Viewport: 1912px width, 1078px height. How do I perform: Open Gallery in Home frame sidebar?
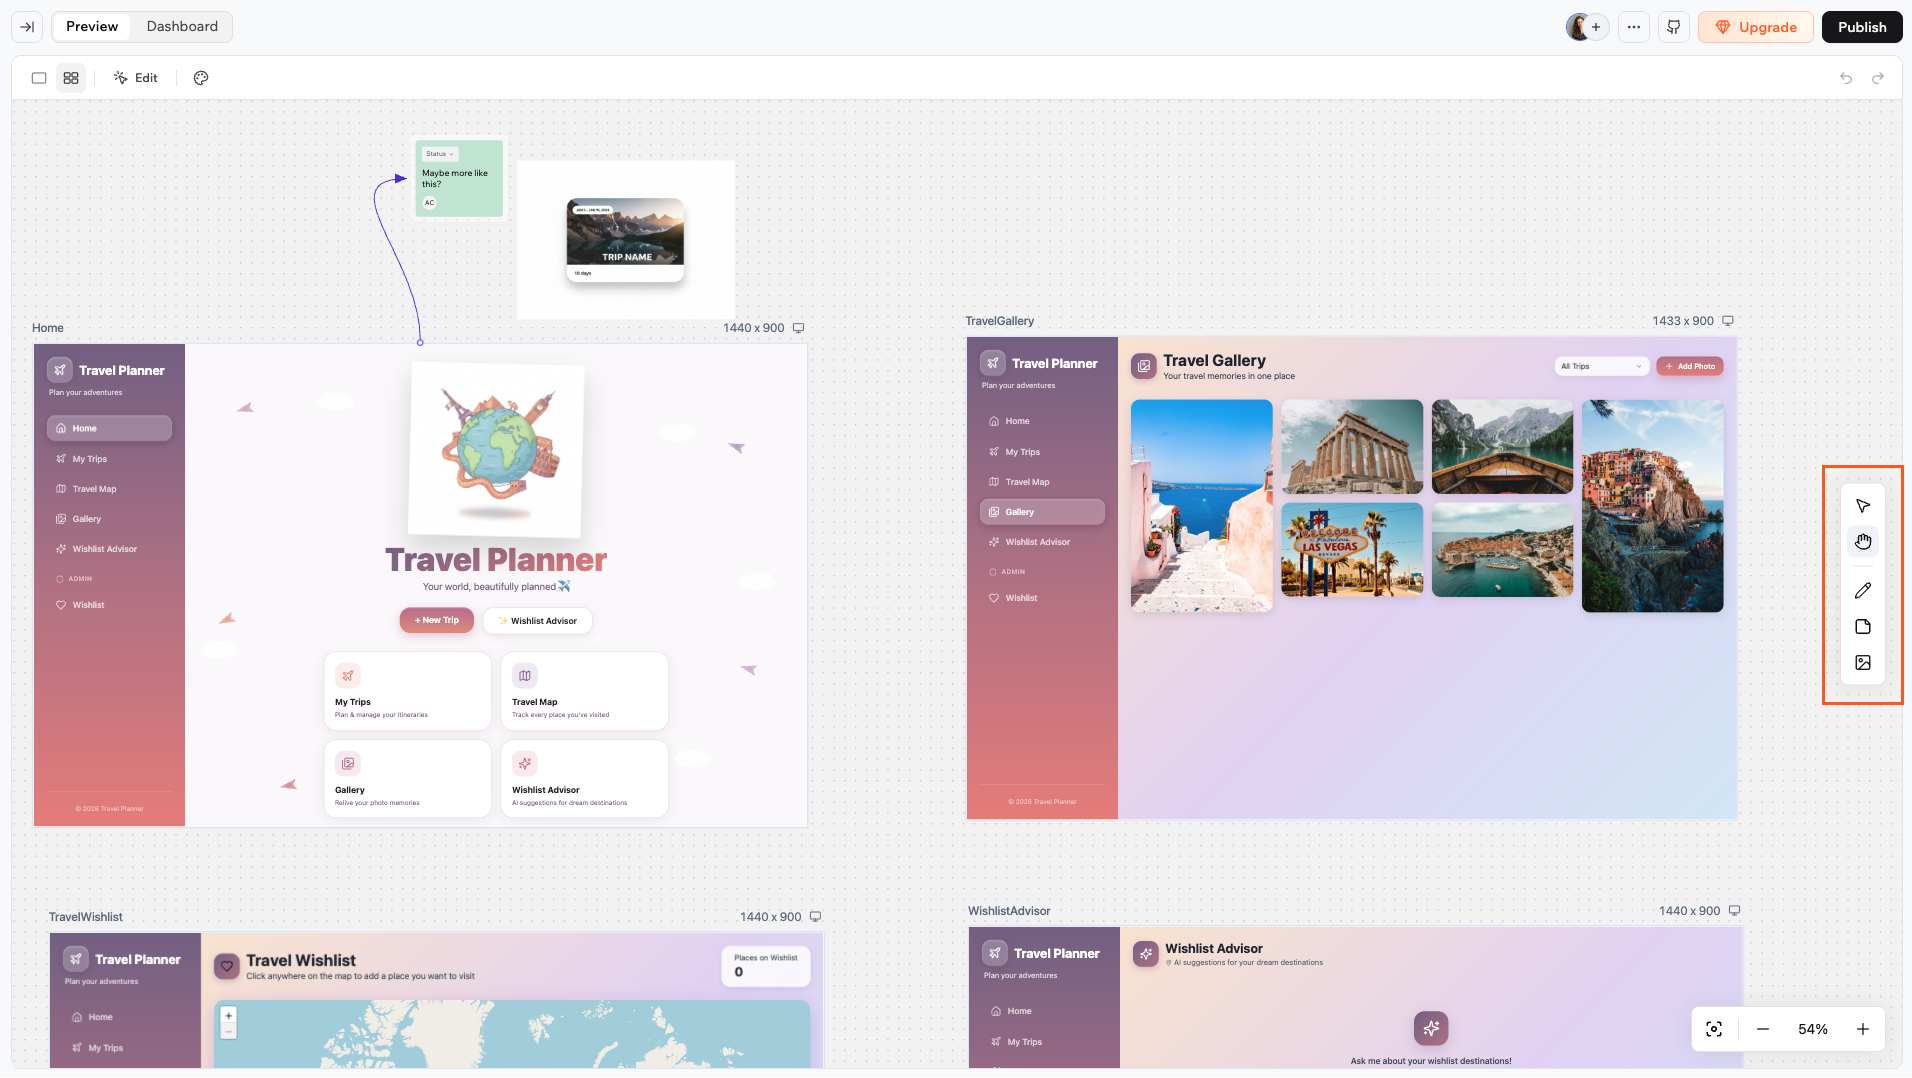coord(109,519)
